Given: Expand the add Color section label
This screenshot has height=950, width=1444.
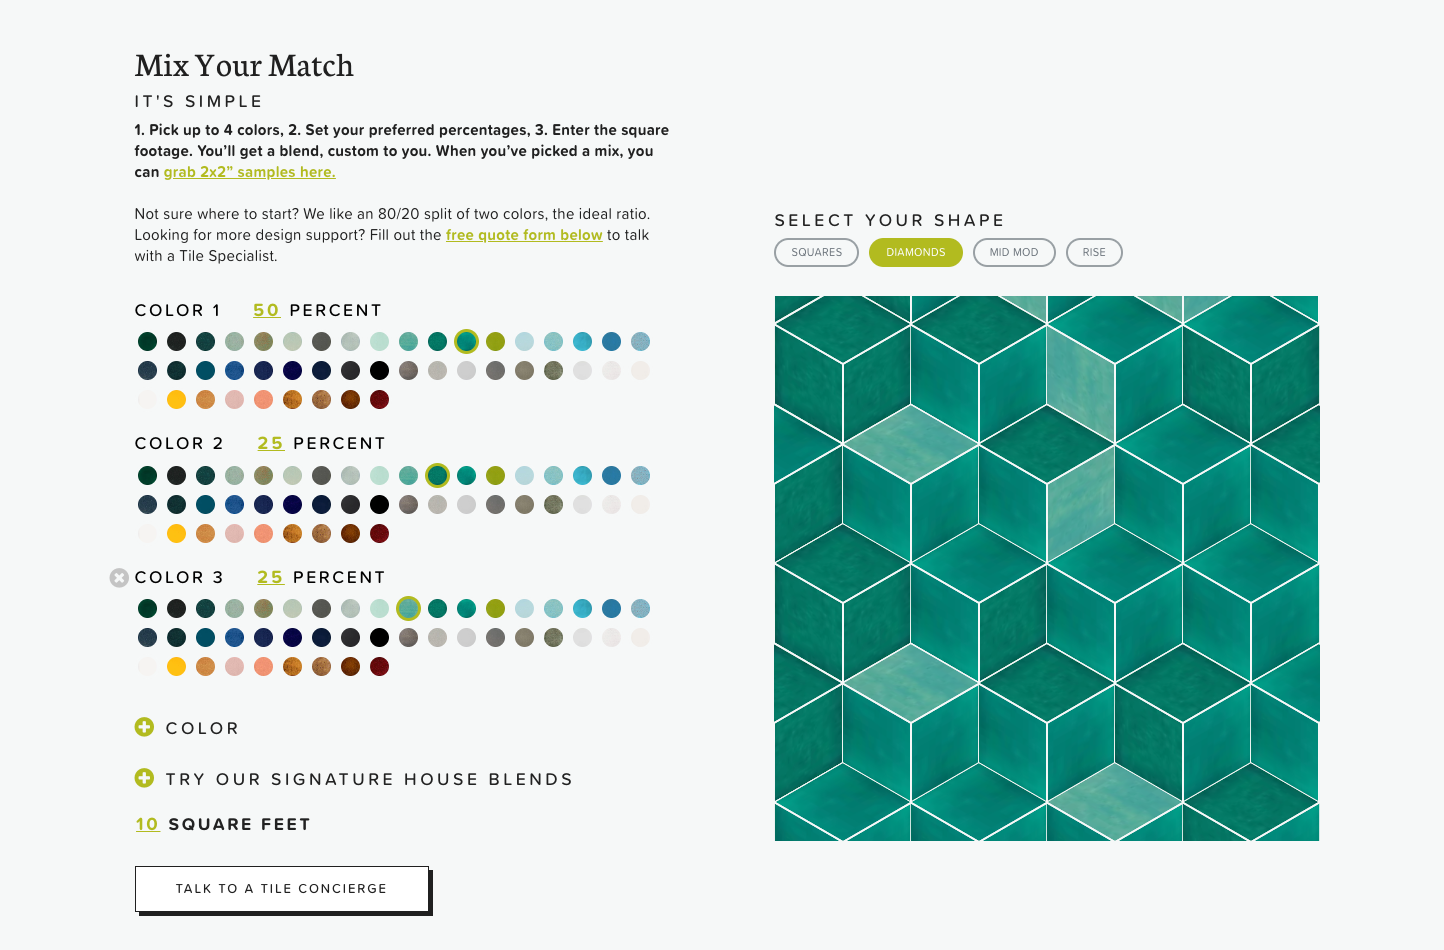Looking at the screenshot, I should [202, 728].
